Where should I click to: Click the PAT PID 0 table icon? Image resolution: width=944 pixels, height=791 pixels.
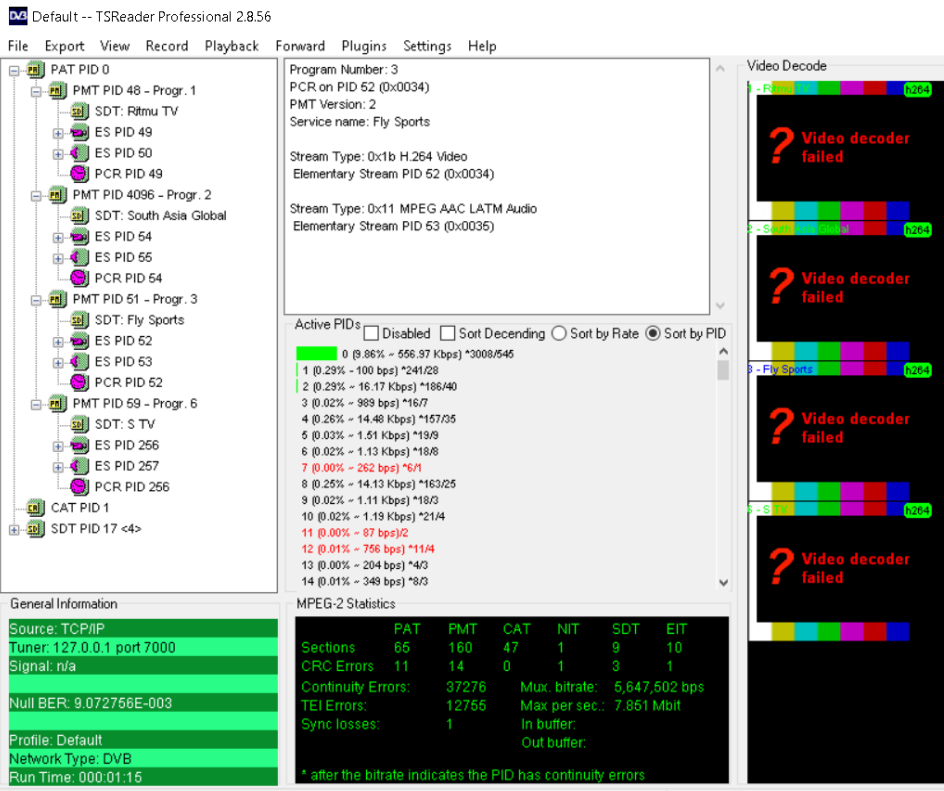(35, 70)
